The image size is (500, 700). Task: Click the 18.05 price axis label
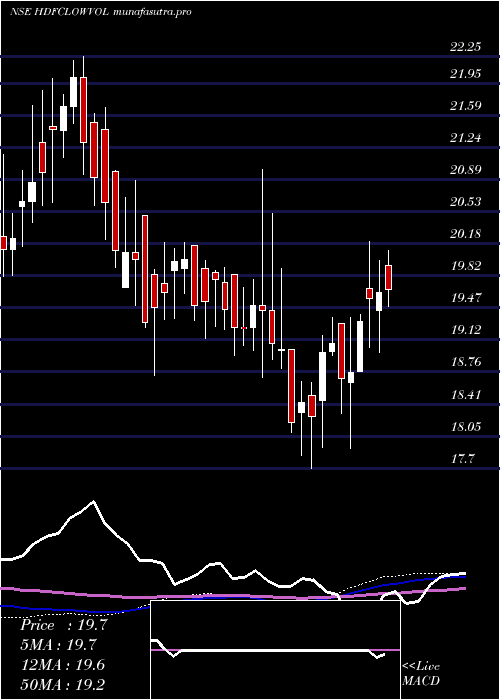[466, 427]
